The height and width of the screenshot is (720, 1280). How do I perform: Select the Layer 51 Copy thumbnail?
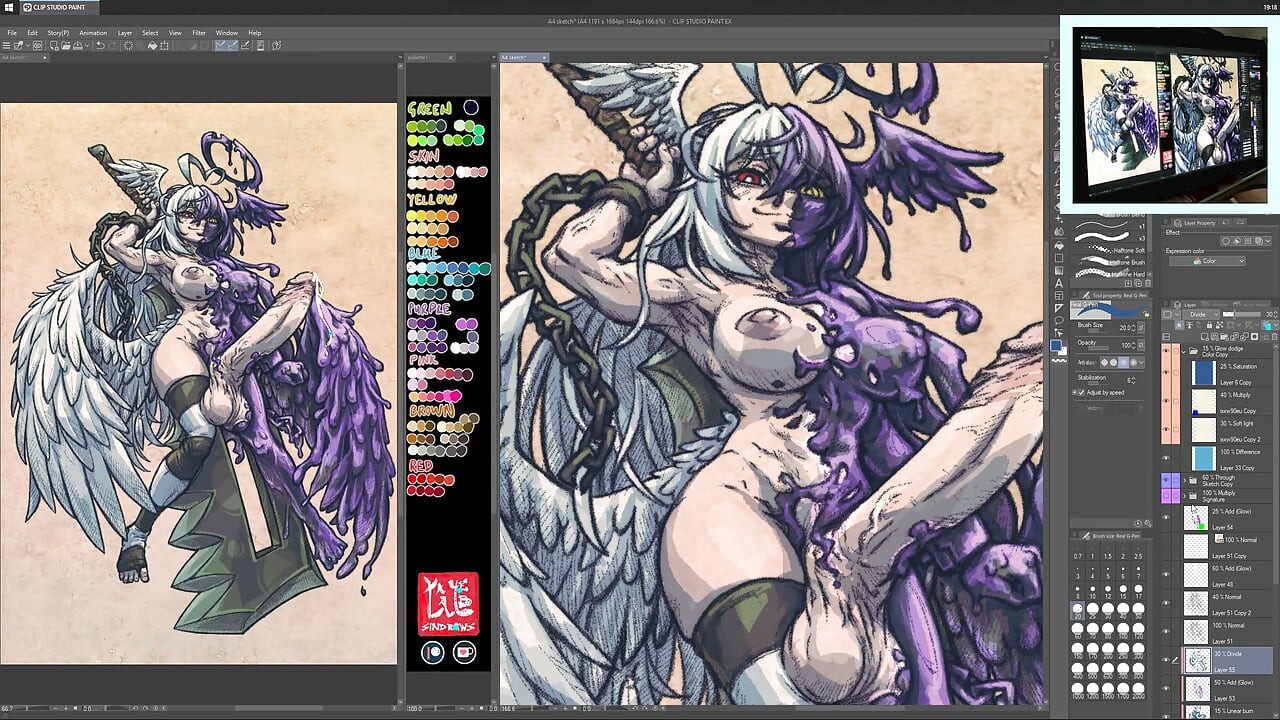pos(1196,546)
